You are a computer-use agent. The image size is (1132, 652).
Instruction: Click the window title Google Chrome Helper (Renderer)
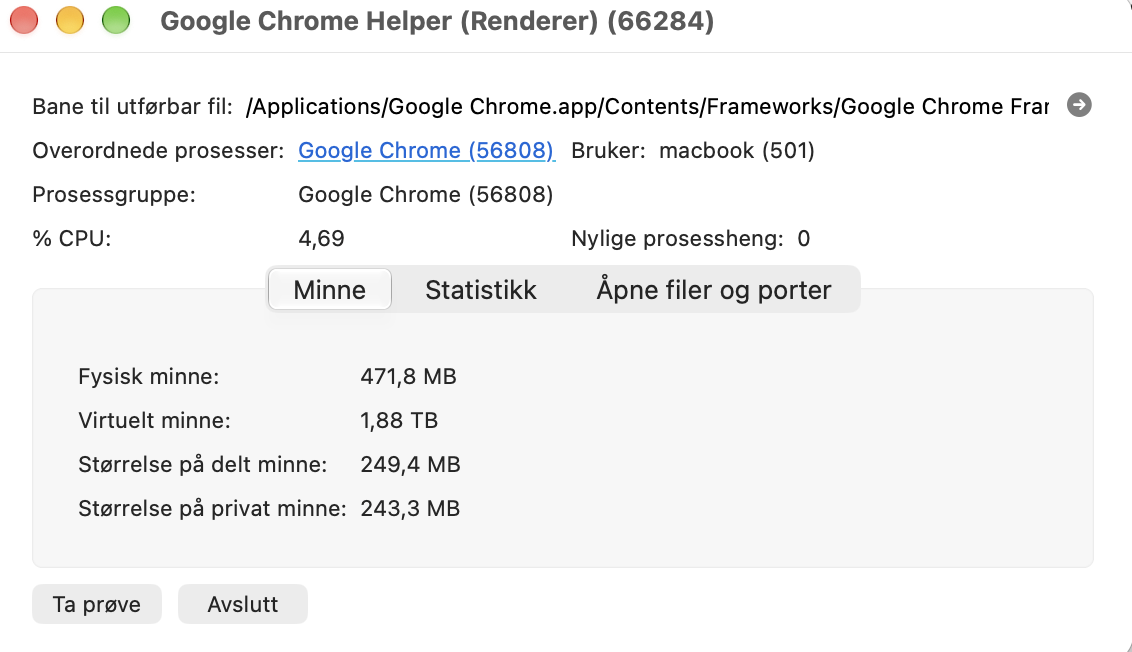pyautogui.click(x=437, y=21)
